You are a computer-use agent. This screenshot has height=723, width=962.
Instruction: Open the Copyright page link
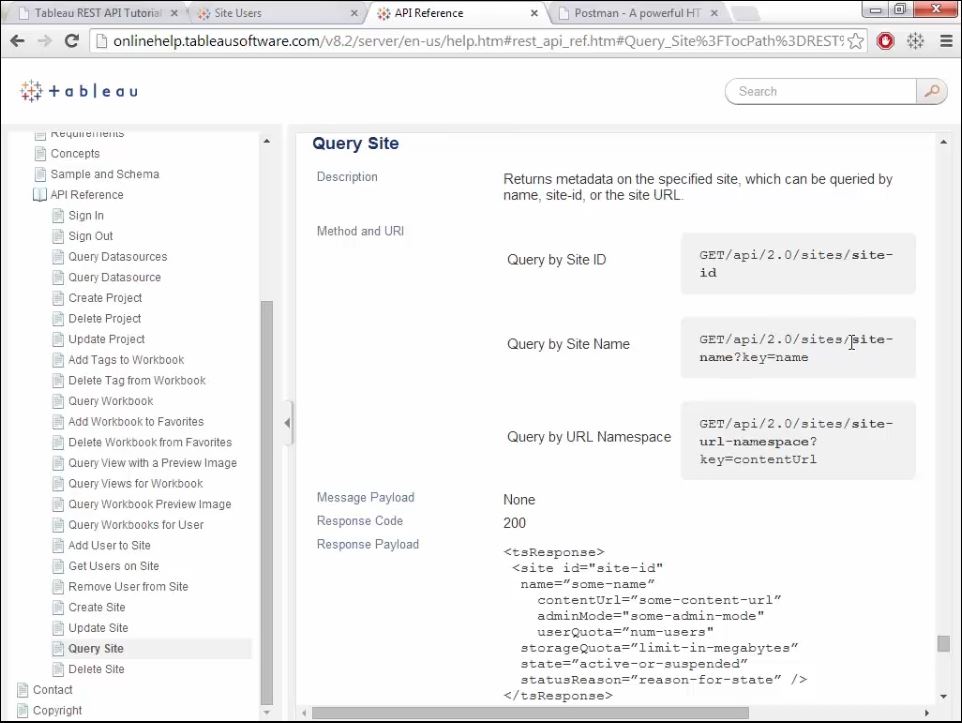[57, 711]
